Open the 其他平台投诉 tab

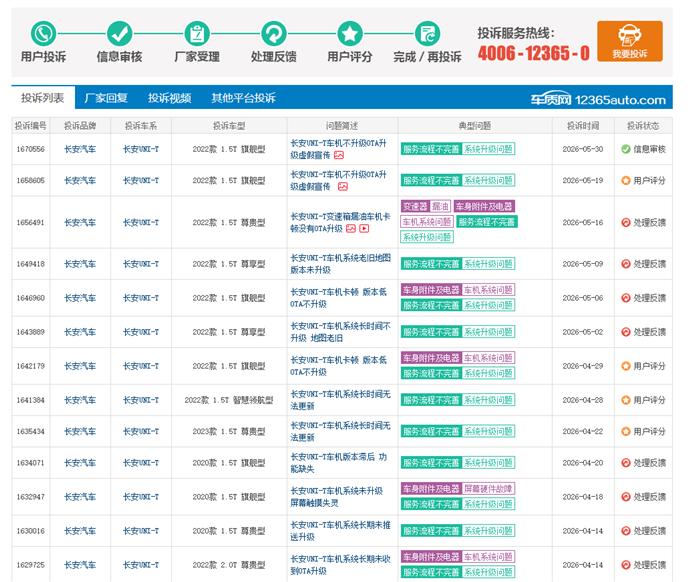coord(243,98)
